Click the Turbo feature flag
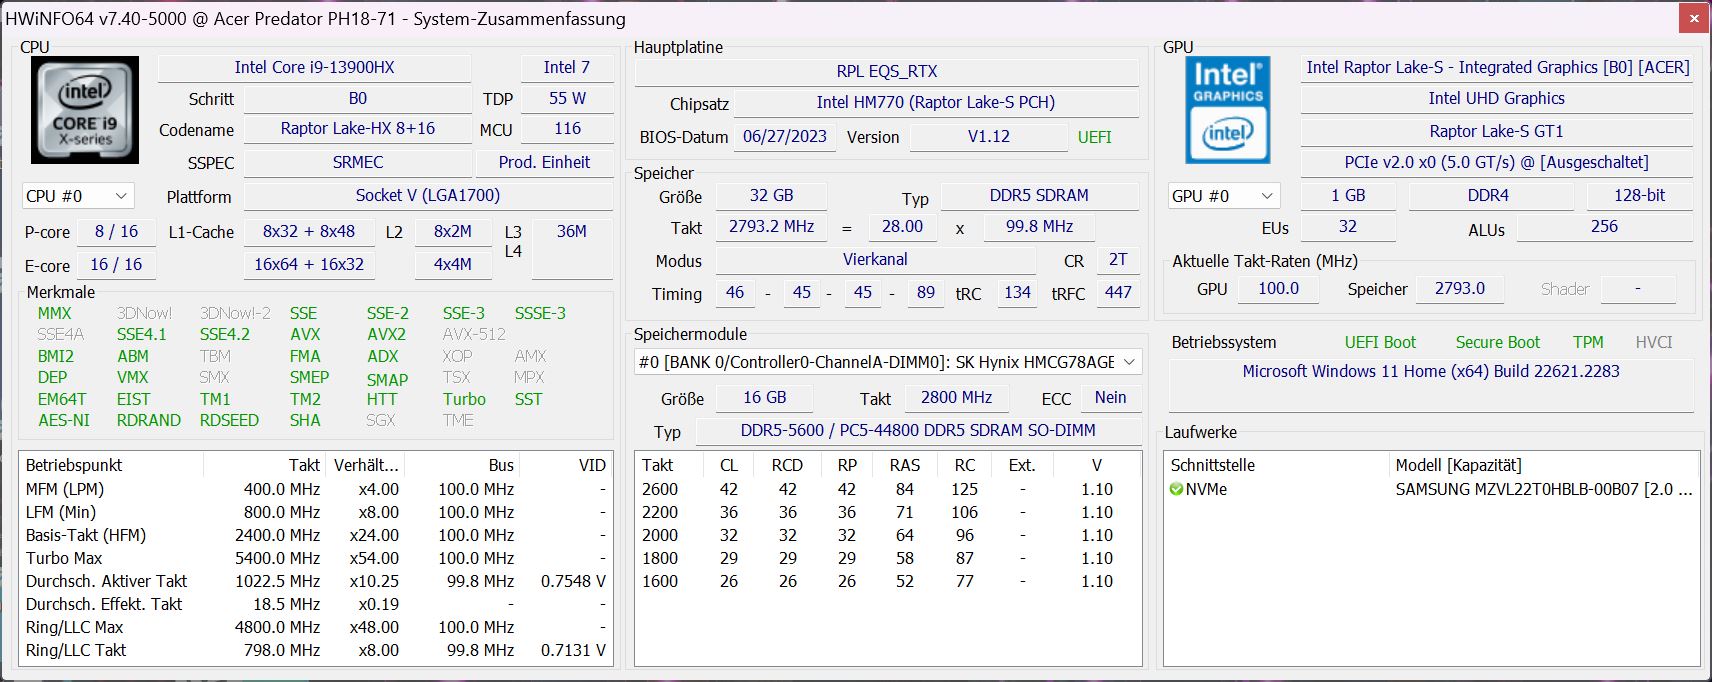Viewport: 1712px width, 682px height. tap(464, 399)
